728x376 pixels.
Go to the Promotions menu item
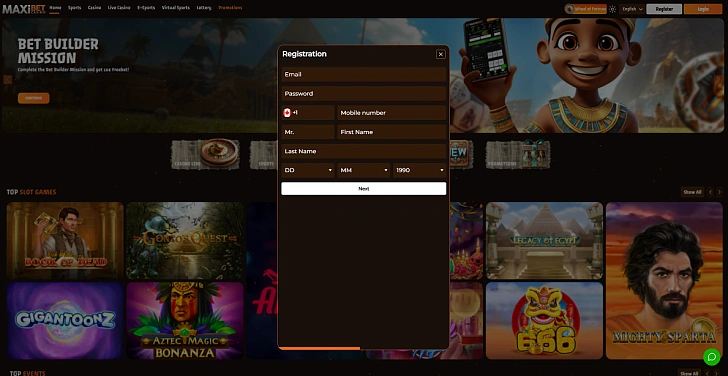pyautogui.click(x=230, y=8)
